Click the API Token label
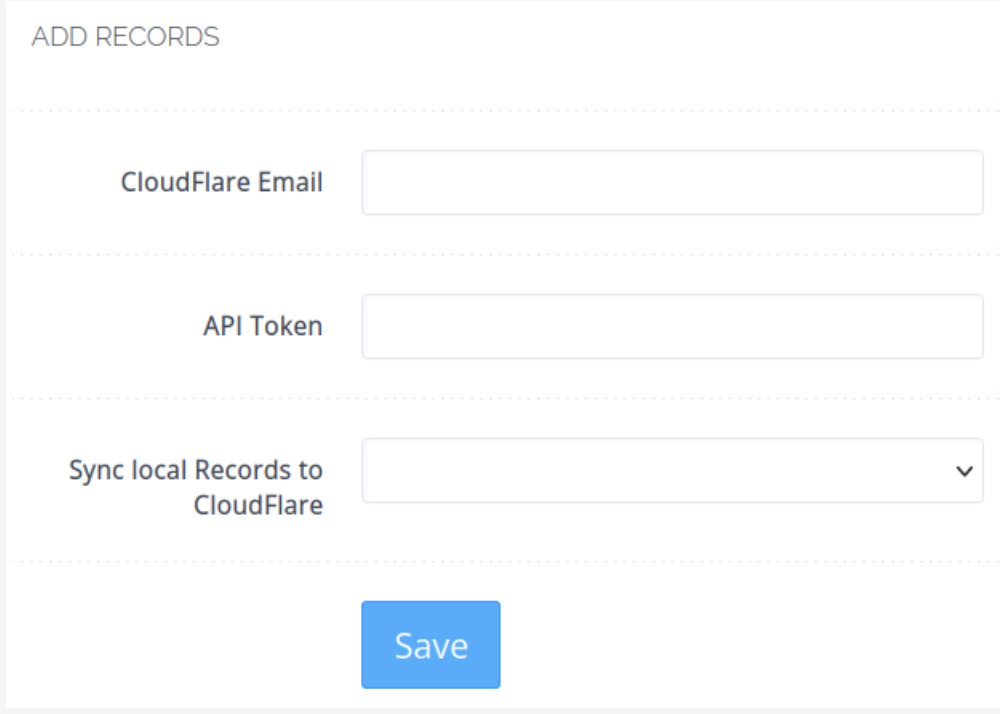 263,326
